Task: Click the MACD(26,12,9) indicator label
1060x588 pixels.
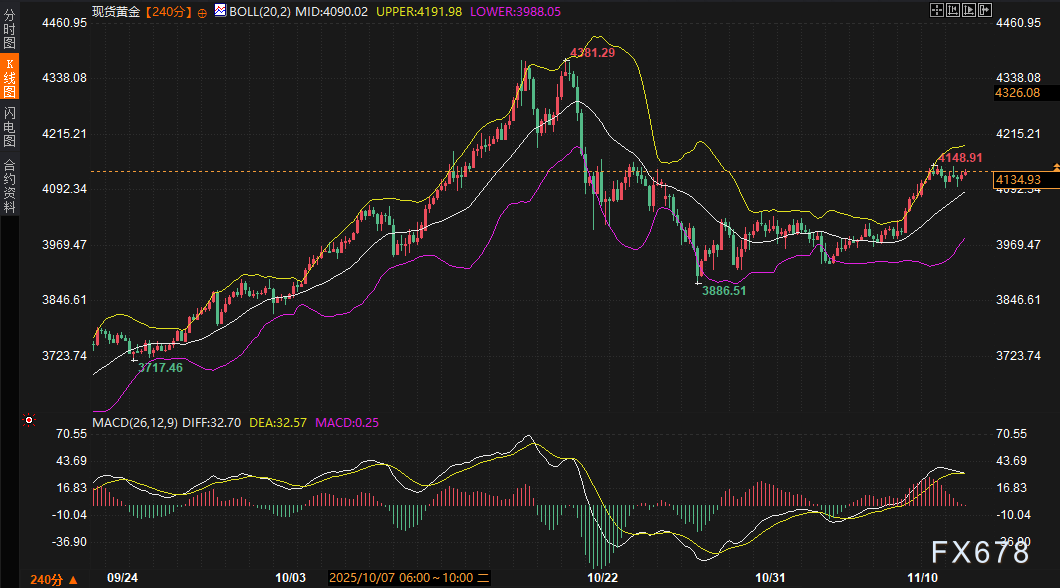Action: point(134,423)
